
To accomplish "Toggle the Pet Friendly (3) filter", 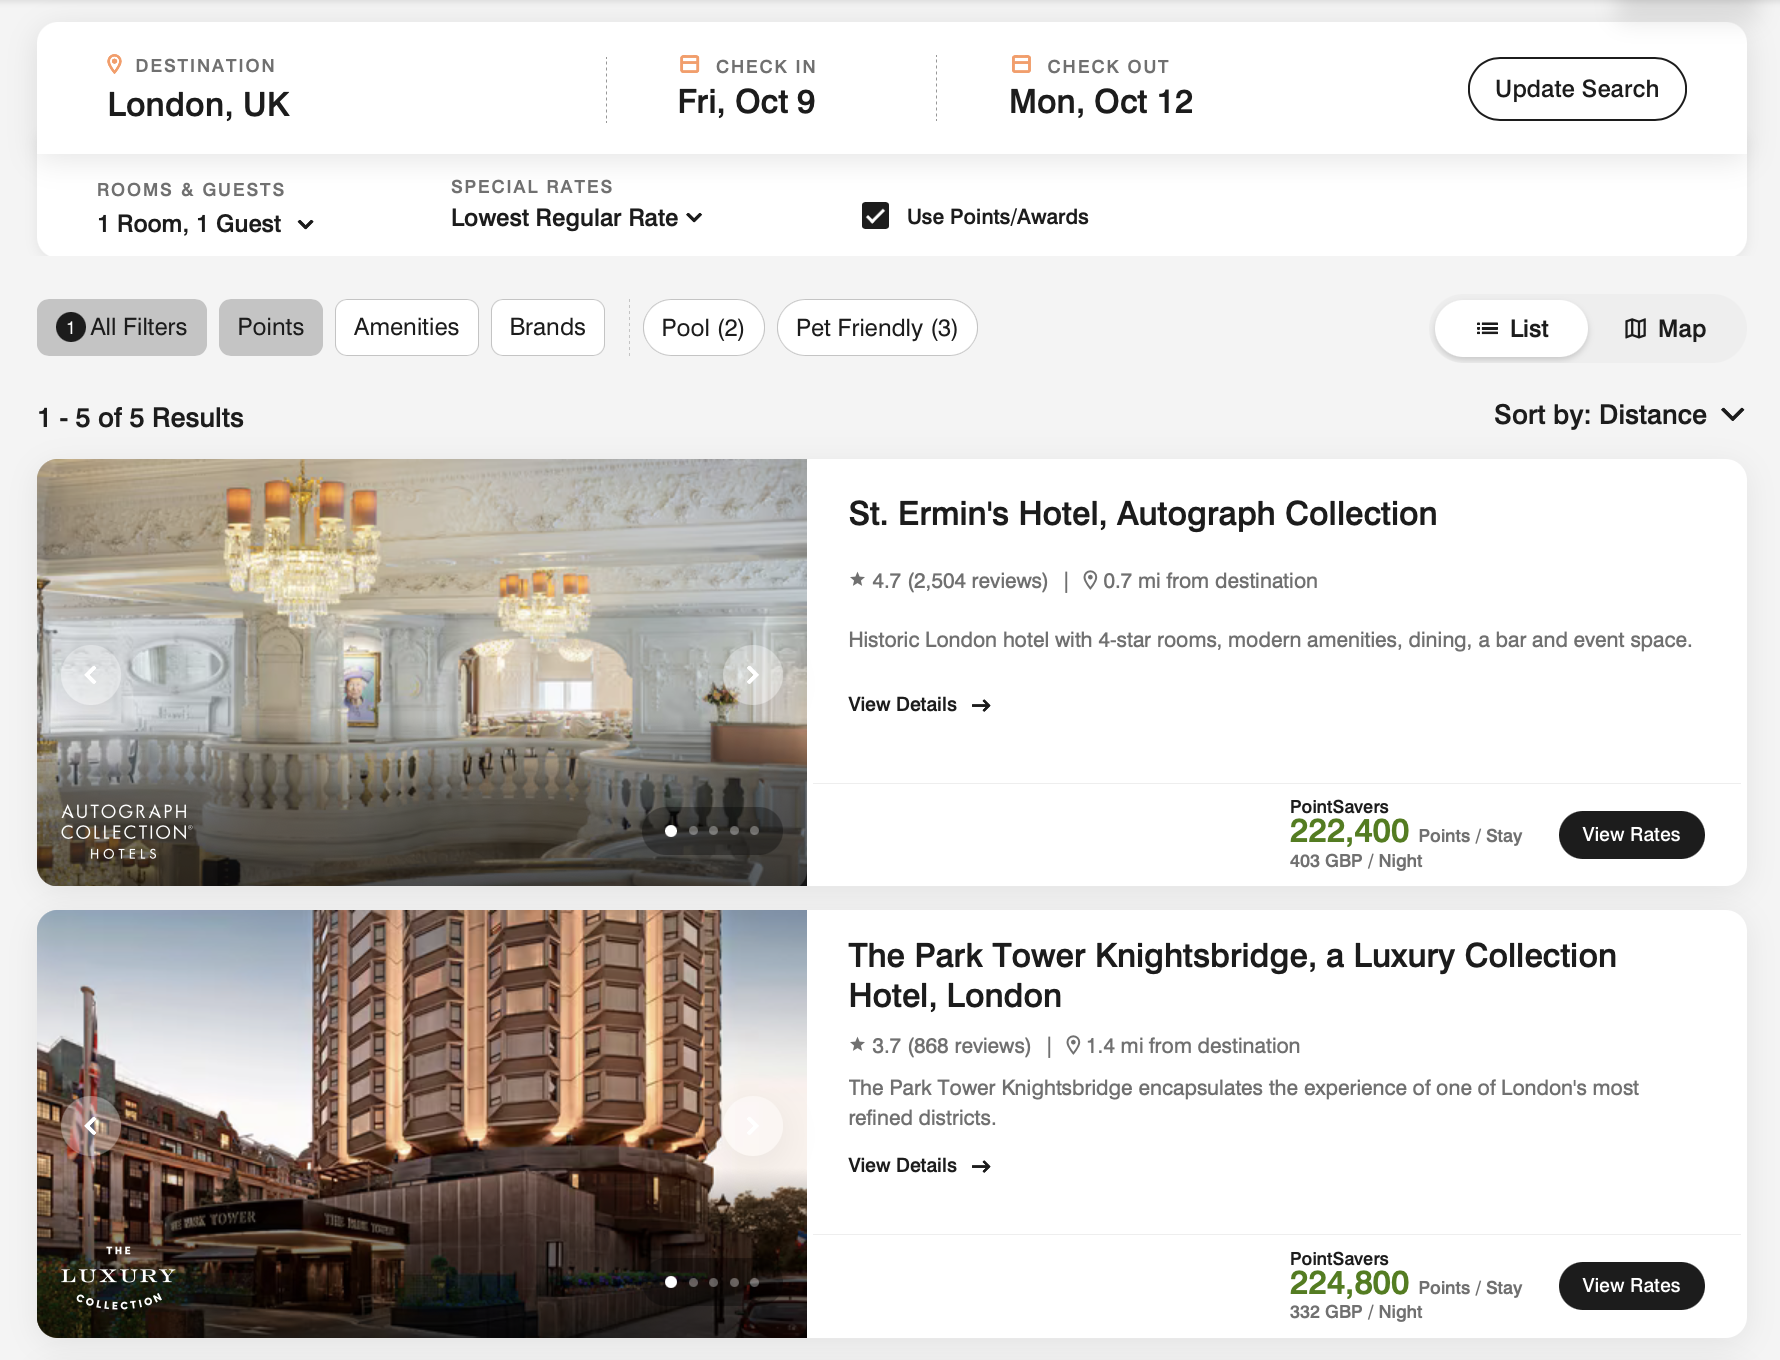I will coord(877,328).
